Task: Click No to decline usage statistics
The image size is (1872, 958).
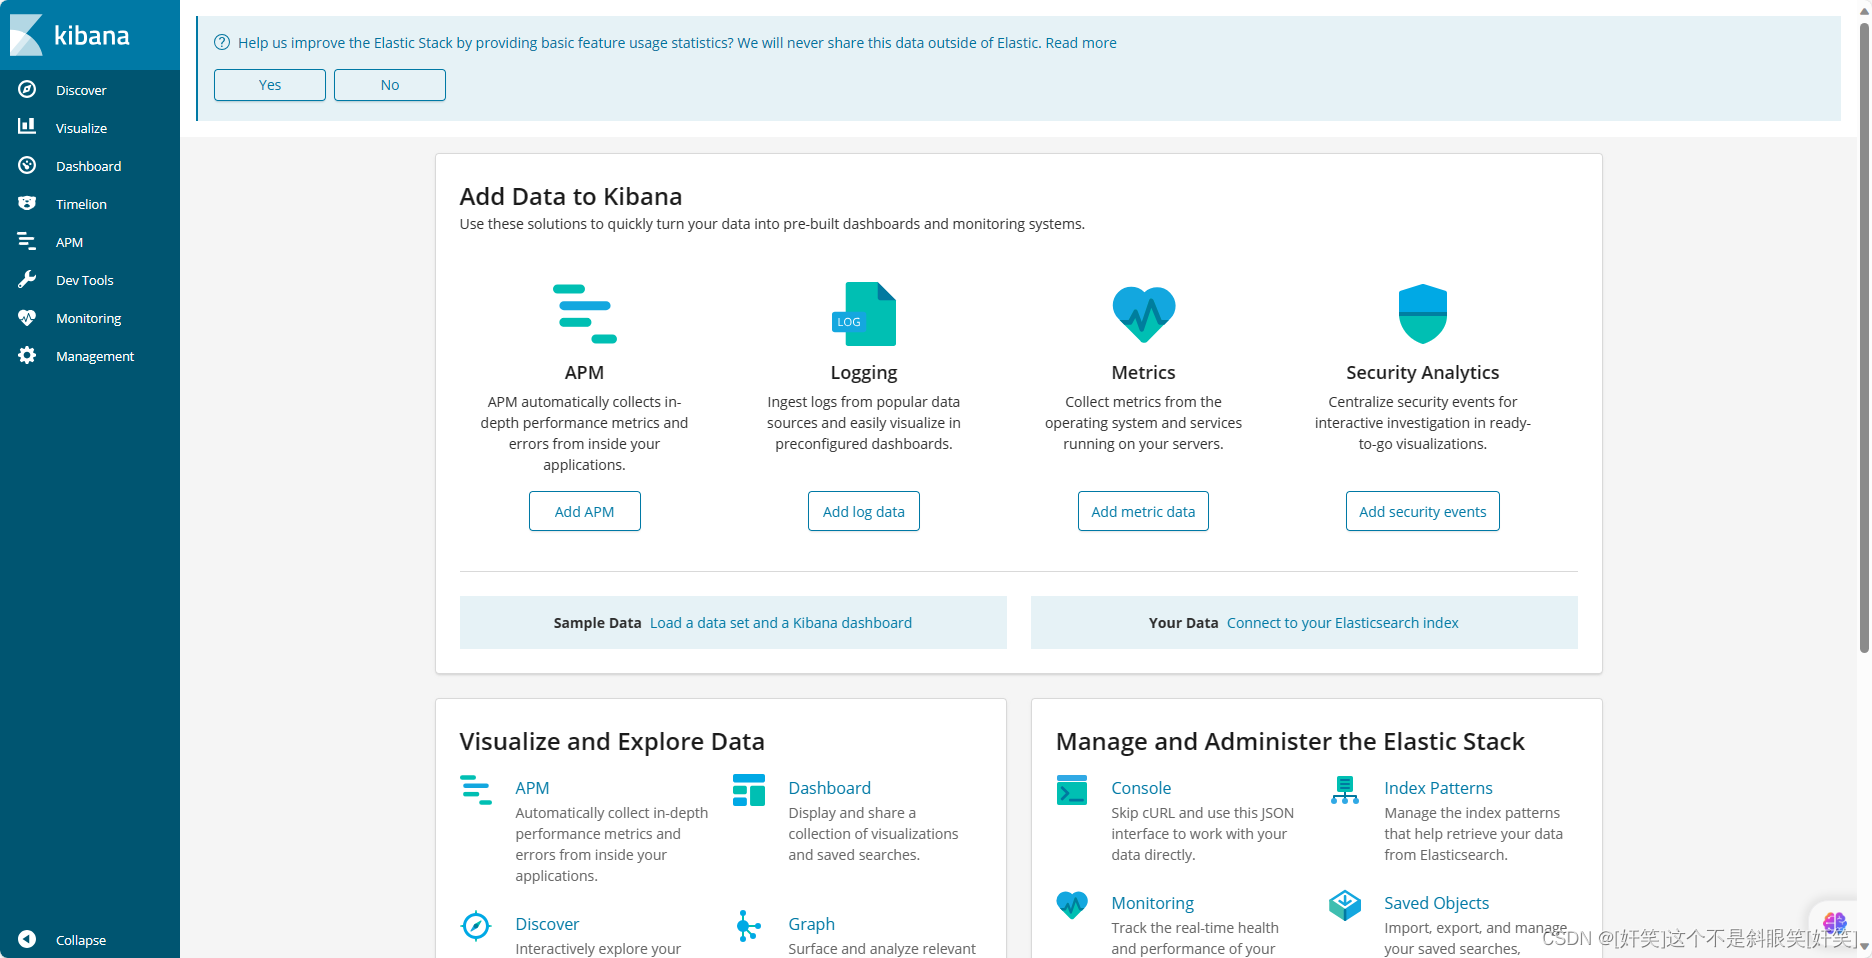Action: coord(390,85)
